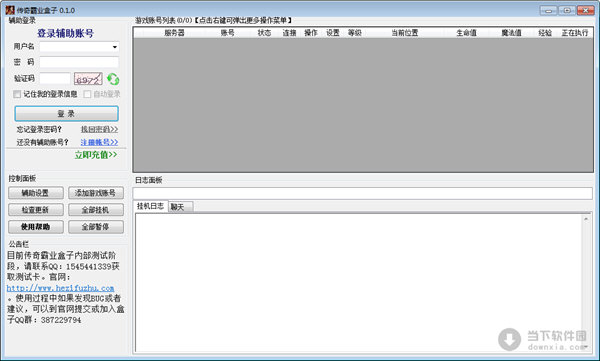Click the 生命值 column header

click(x=466, y=33)
